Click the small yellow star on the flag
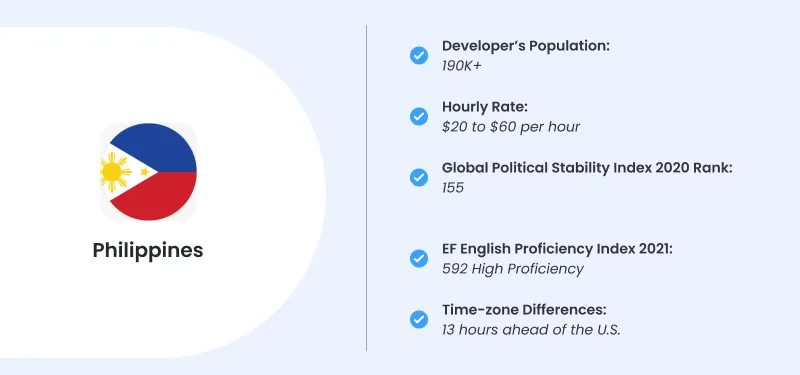Viewport: 800px width, 375px height. coord(144,172)
